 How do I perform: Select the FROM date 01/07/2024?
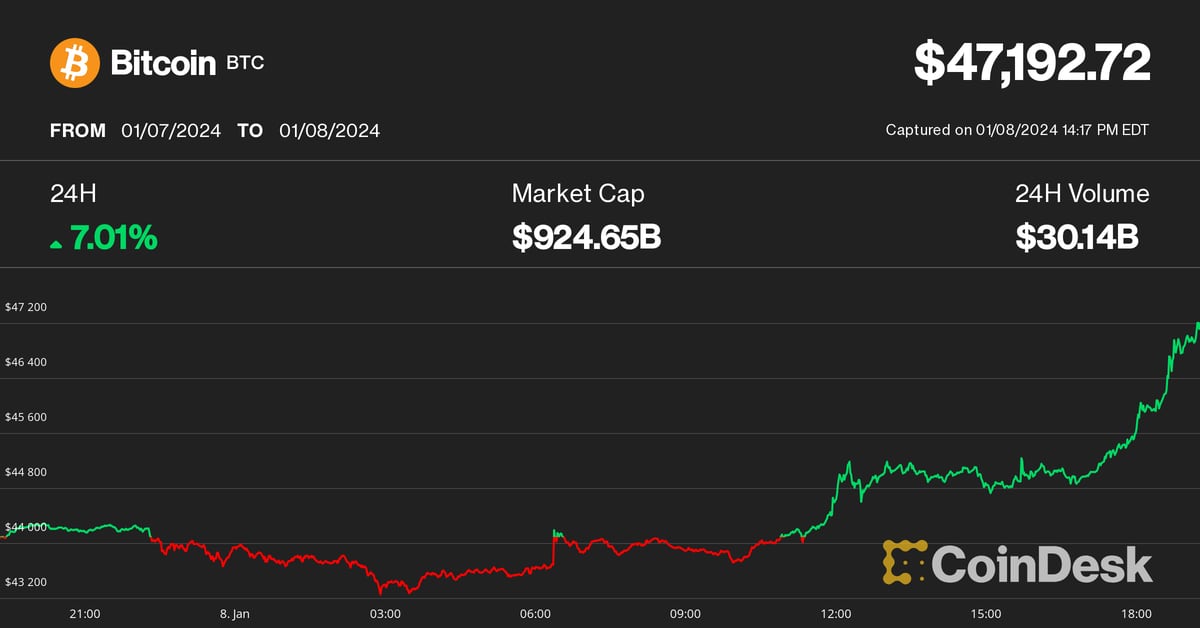[171, 131]
